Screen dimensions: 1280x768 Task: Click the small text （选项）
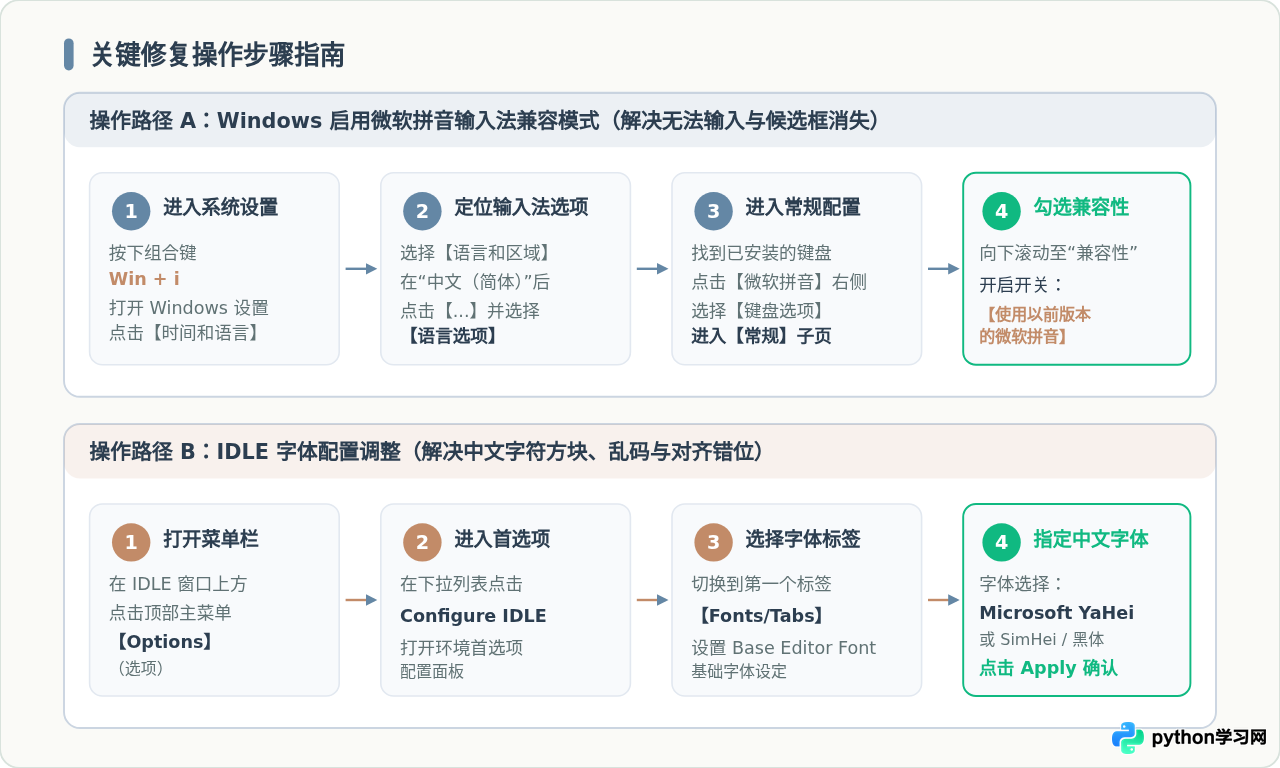point(140,668)
